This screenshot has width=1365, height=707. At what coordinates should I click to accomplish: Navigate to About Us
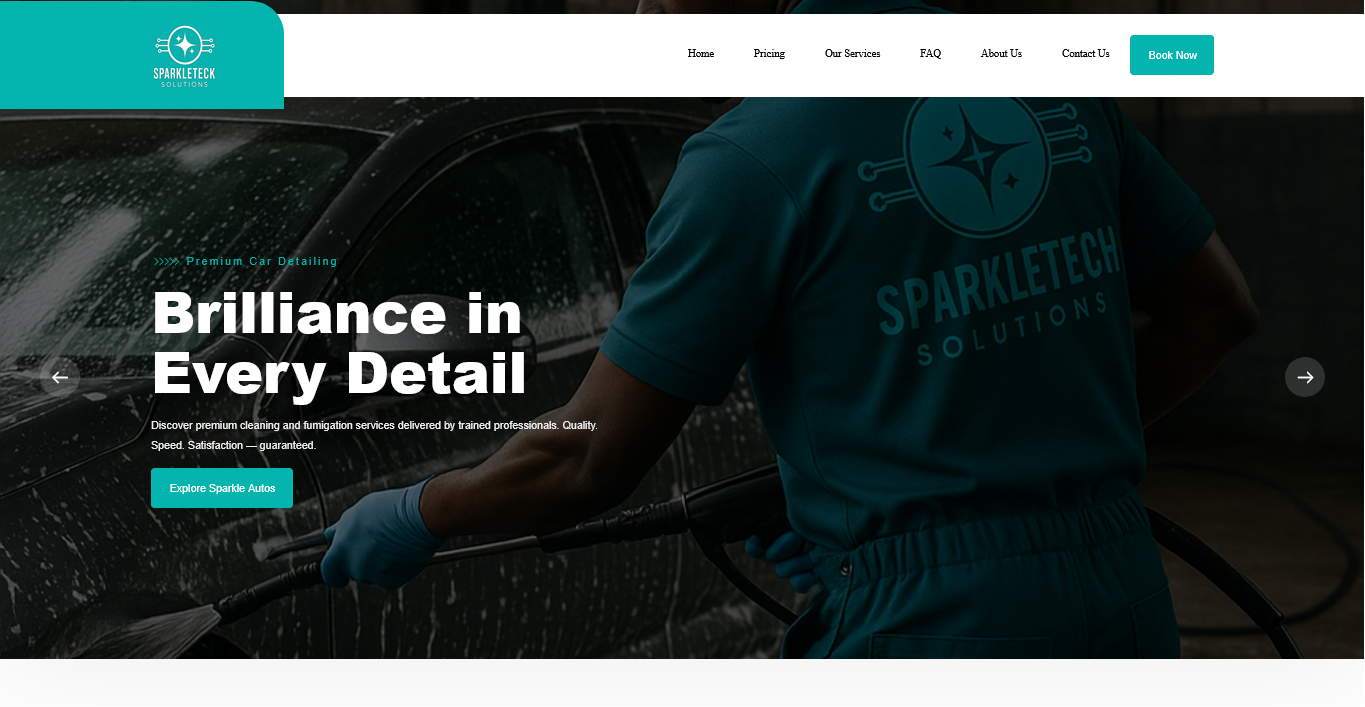[x=1001, y=54]
